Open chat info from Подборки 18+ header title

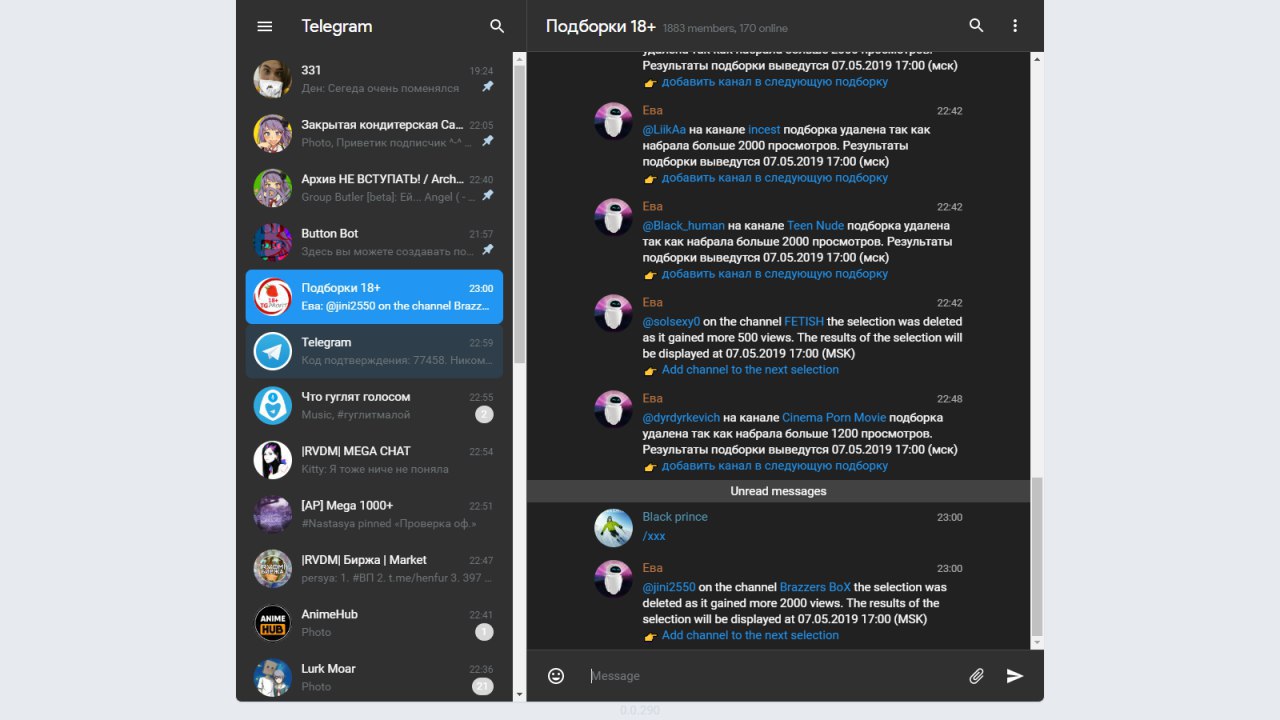coord(599,26)
